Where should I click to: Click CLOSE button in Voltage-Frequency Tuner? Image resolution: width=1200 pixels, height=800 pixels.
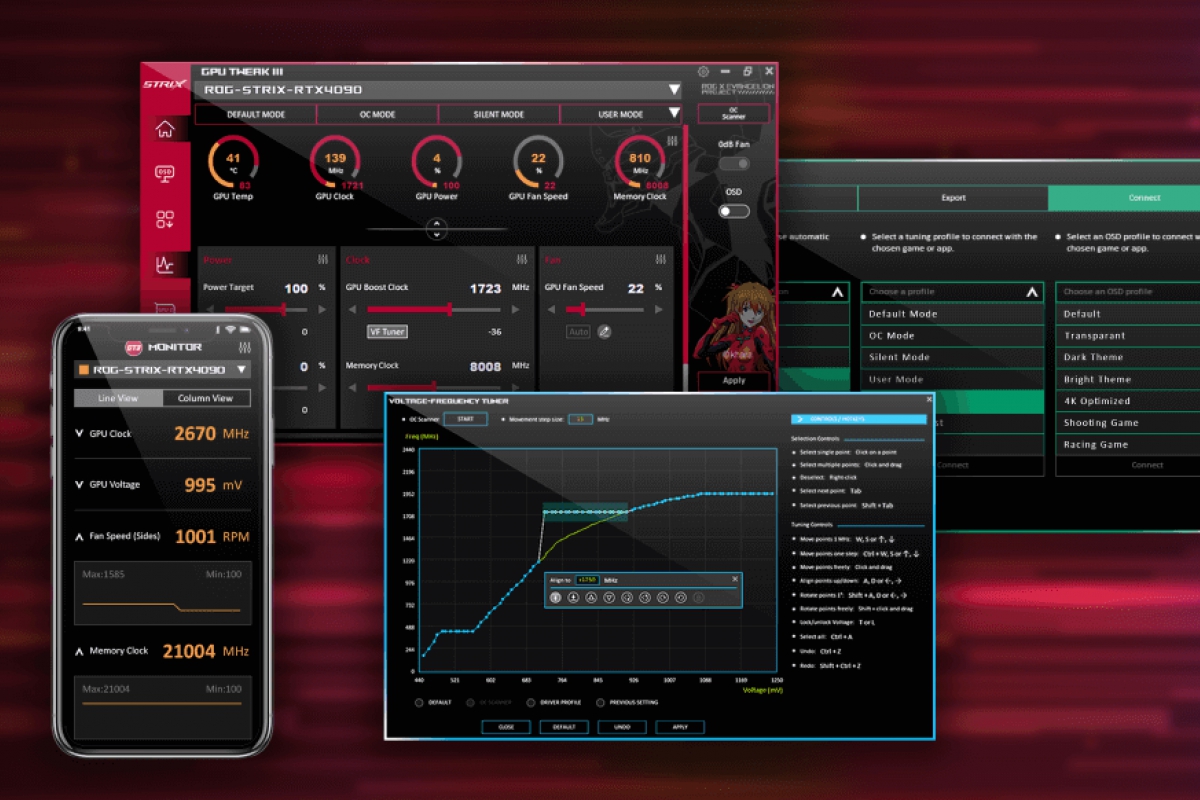(506, 727)
